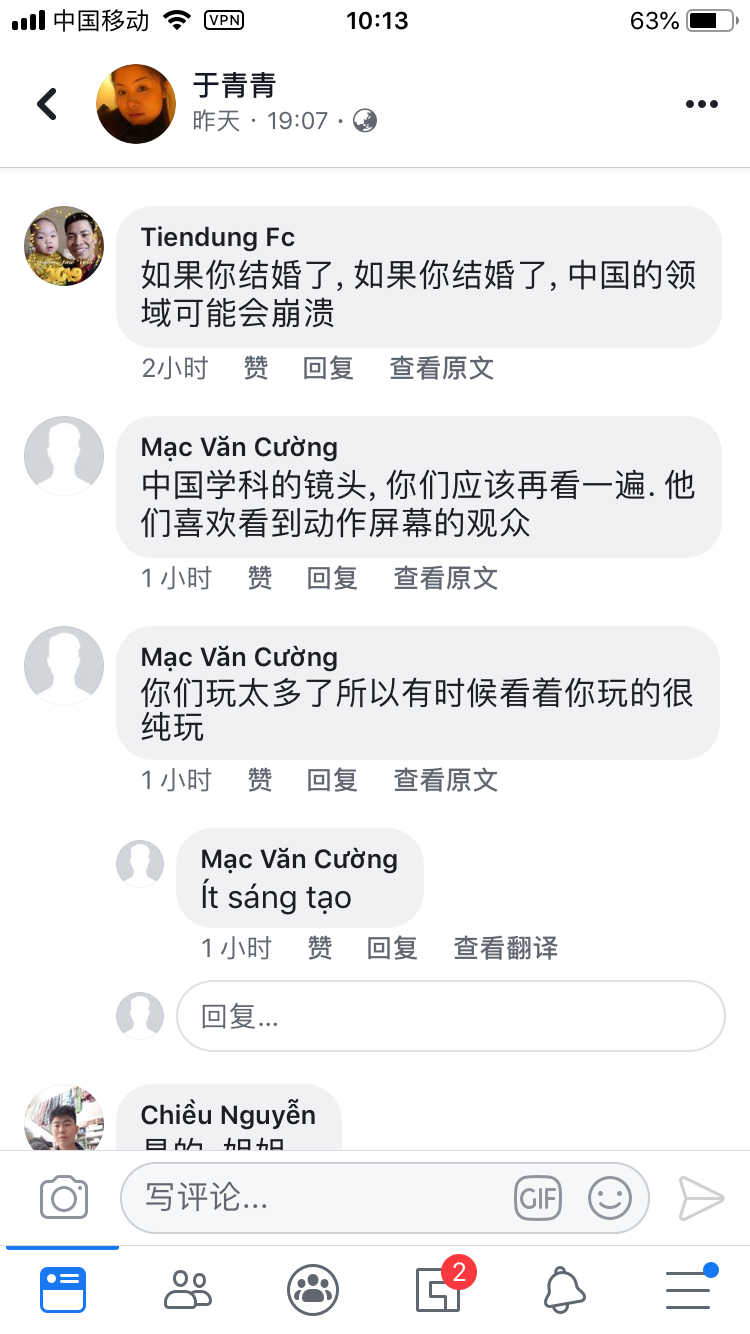The image size is (750, 1334).
Task: Open Marketplace tab with badge 2
Action: [x=440, y=1288]
